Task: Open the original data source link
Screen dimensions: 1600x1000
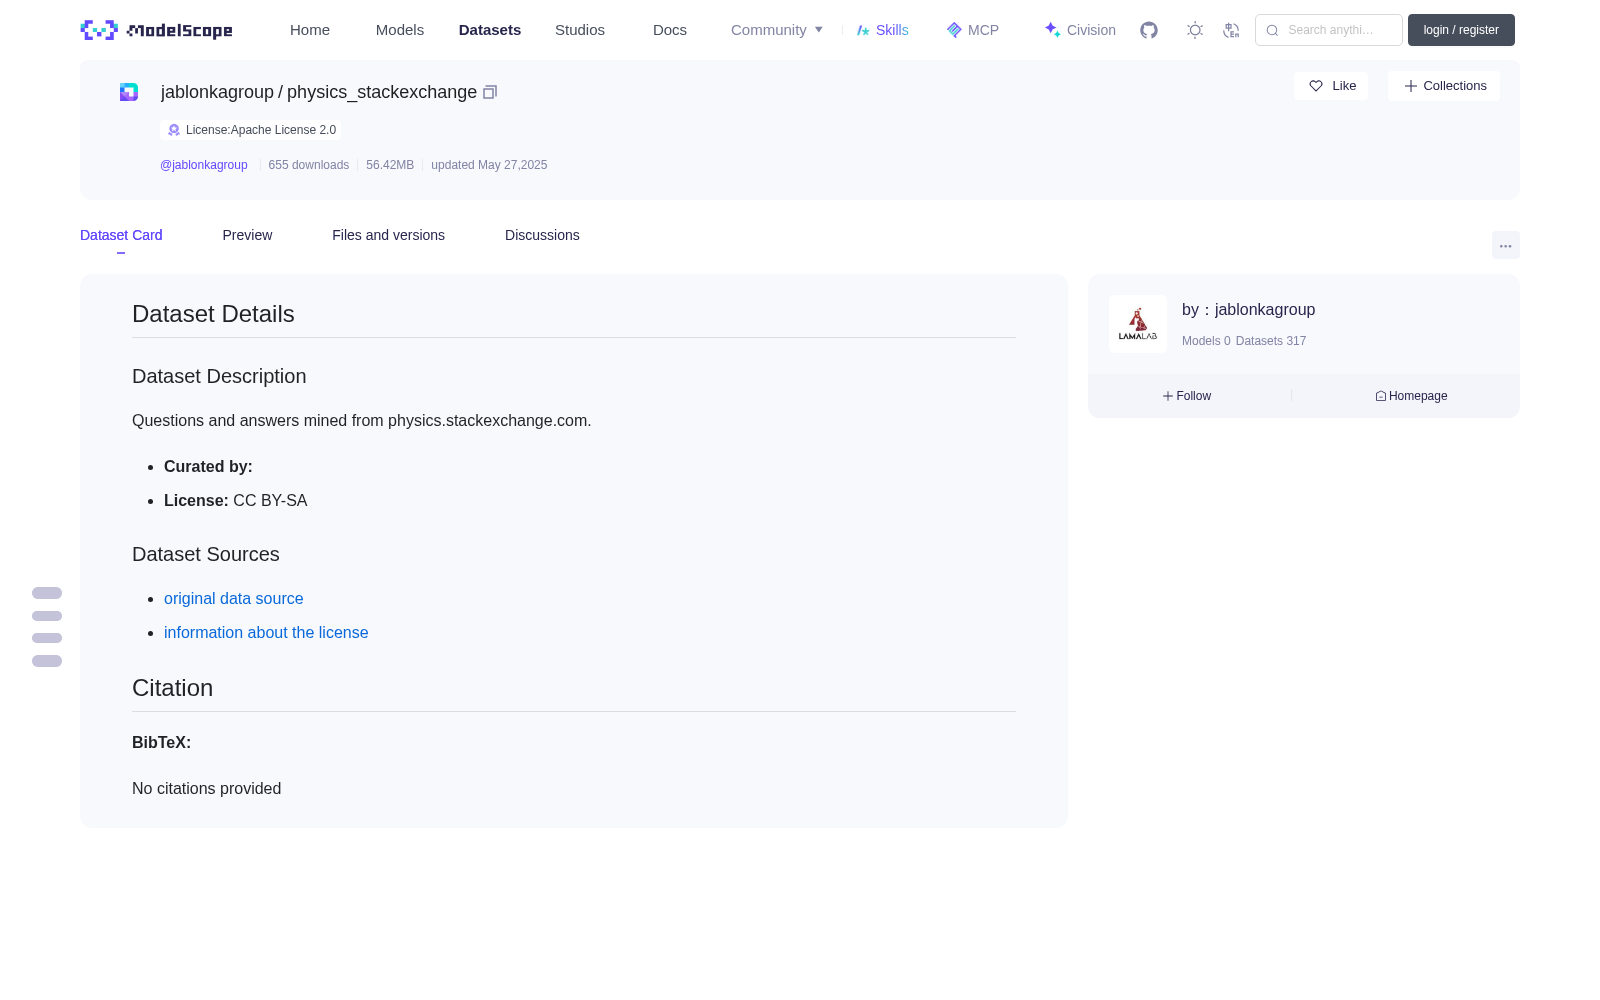Action: (x=234, y=598)
